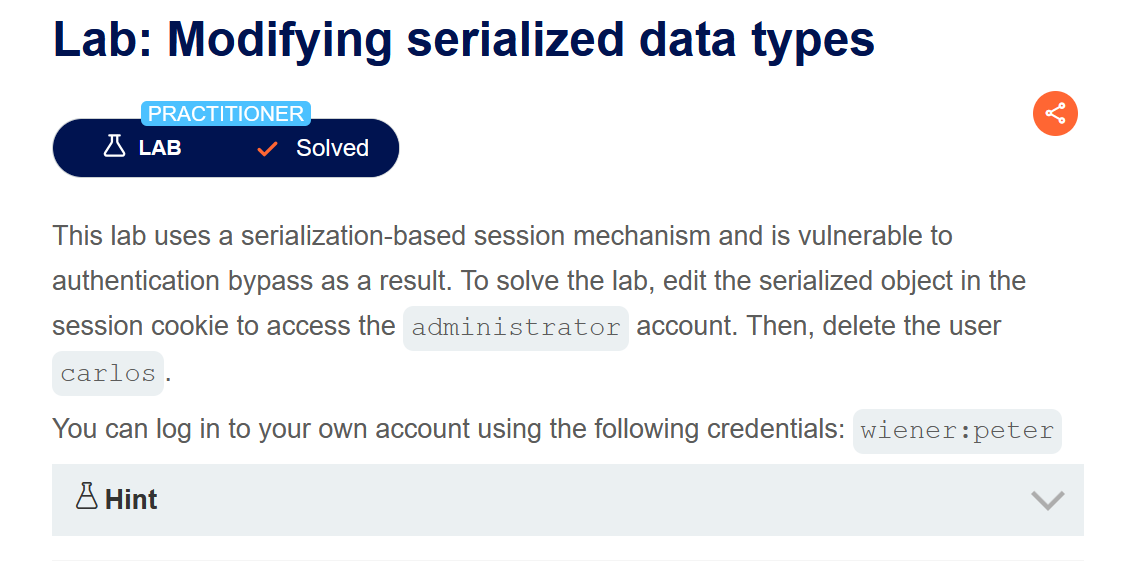Screen dimensions: 1125x583
Task: Click the Solved status text
Action: tap(332, 148)
